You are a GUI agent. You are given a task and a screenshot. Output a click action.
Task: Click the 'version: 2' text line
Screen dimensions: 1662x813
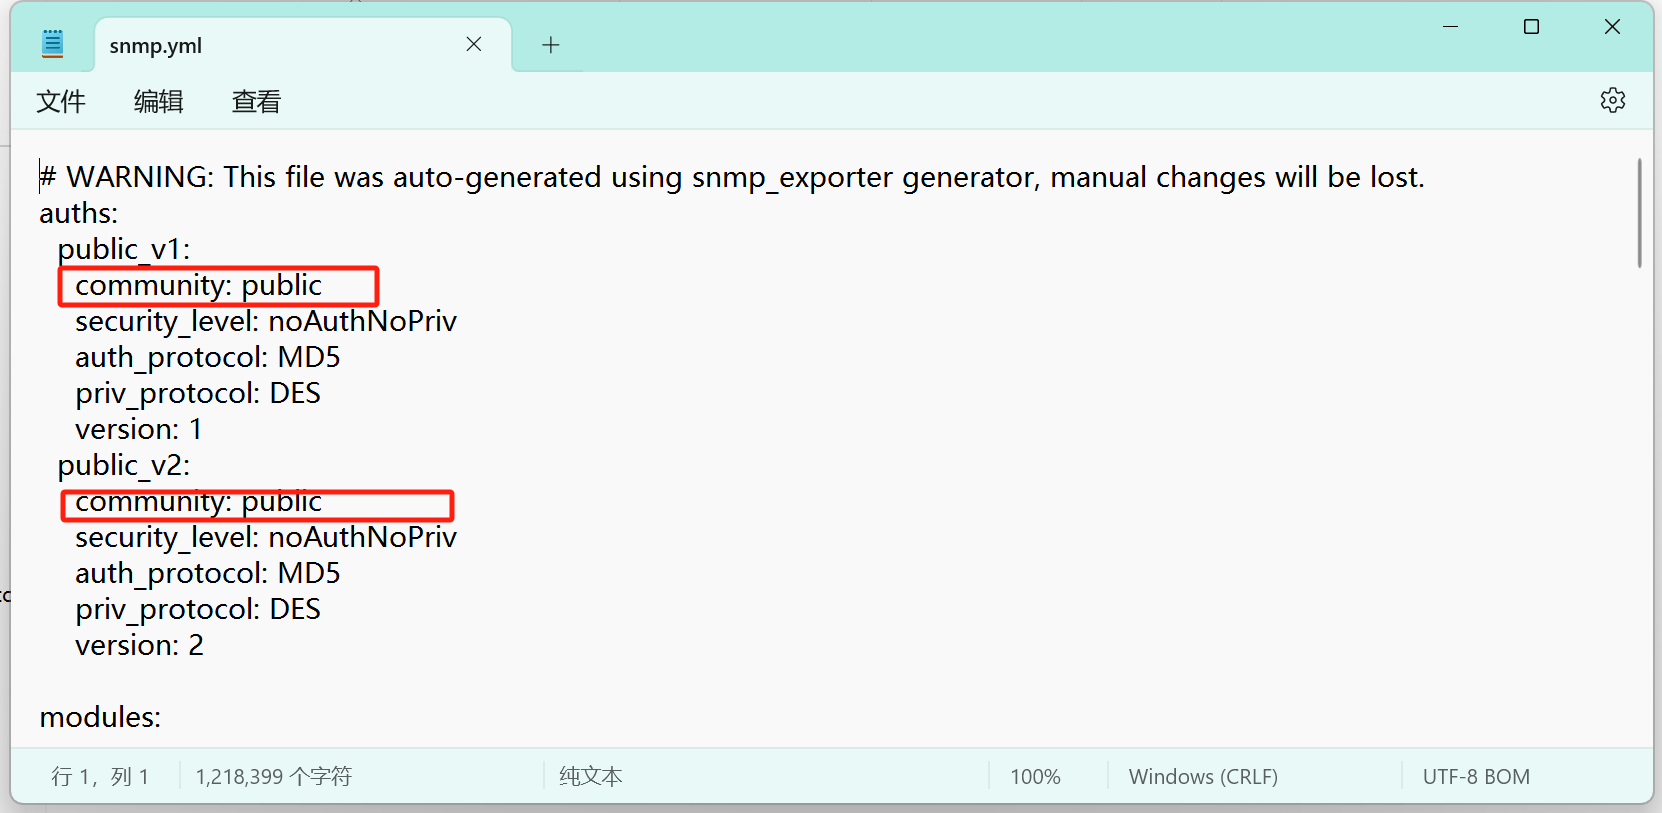click(x=139, y=645)
